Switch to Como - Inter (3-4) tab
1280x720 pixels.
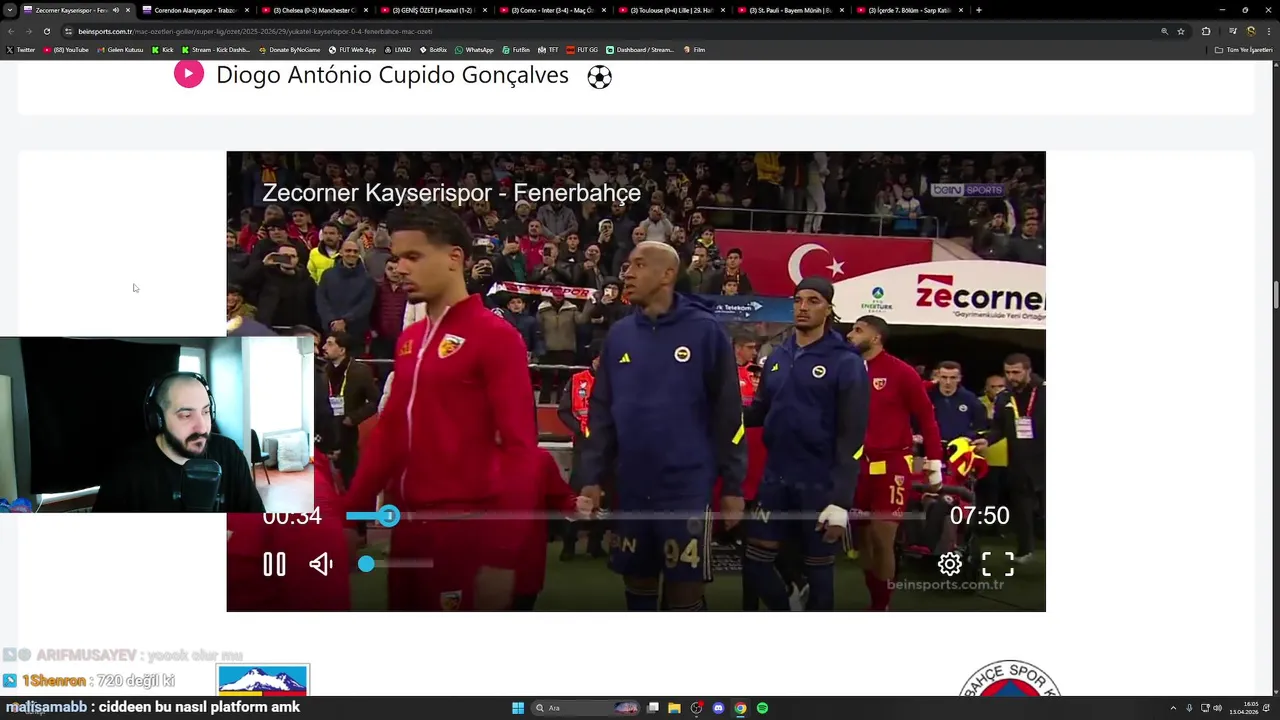[552, 10]
